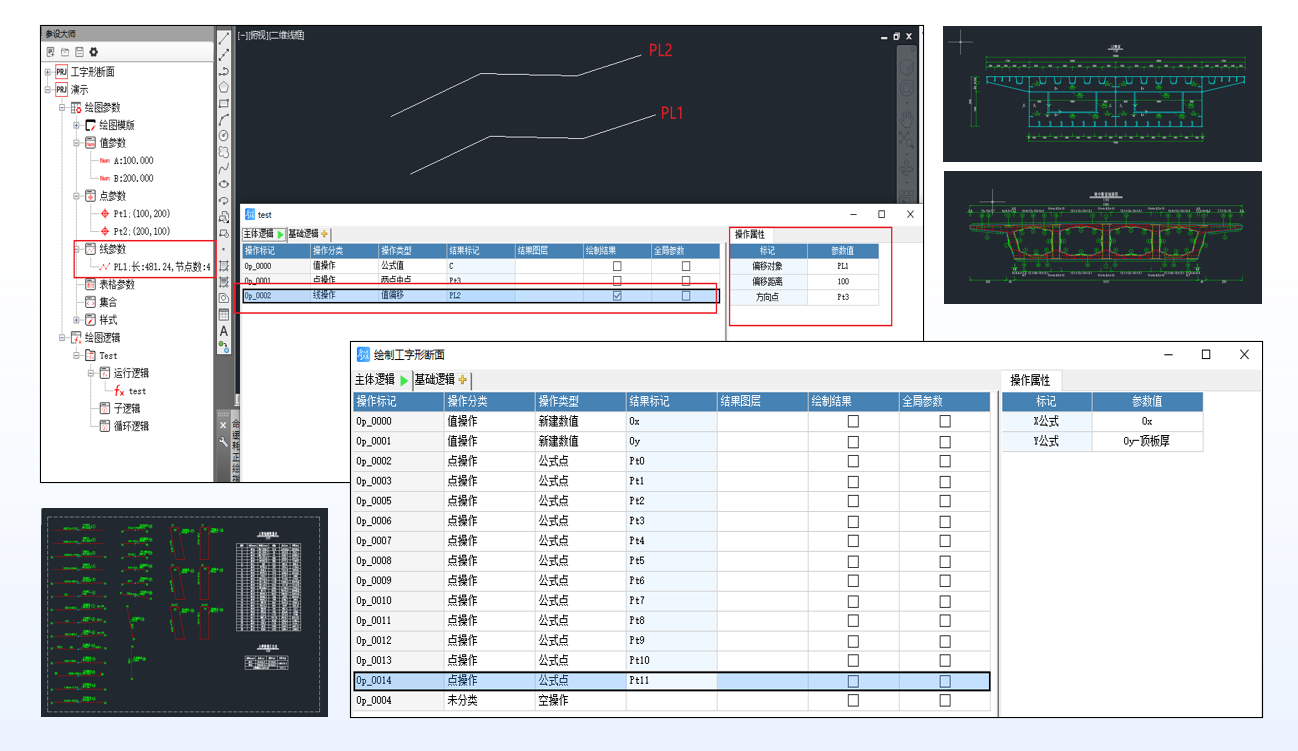Image resolution: width=1298 pixels, height=751 pixels.
Task: Switch to 基础逻辑 tab in 绘制工字形断面 window
Action: (x=434, y=380)
